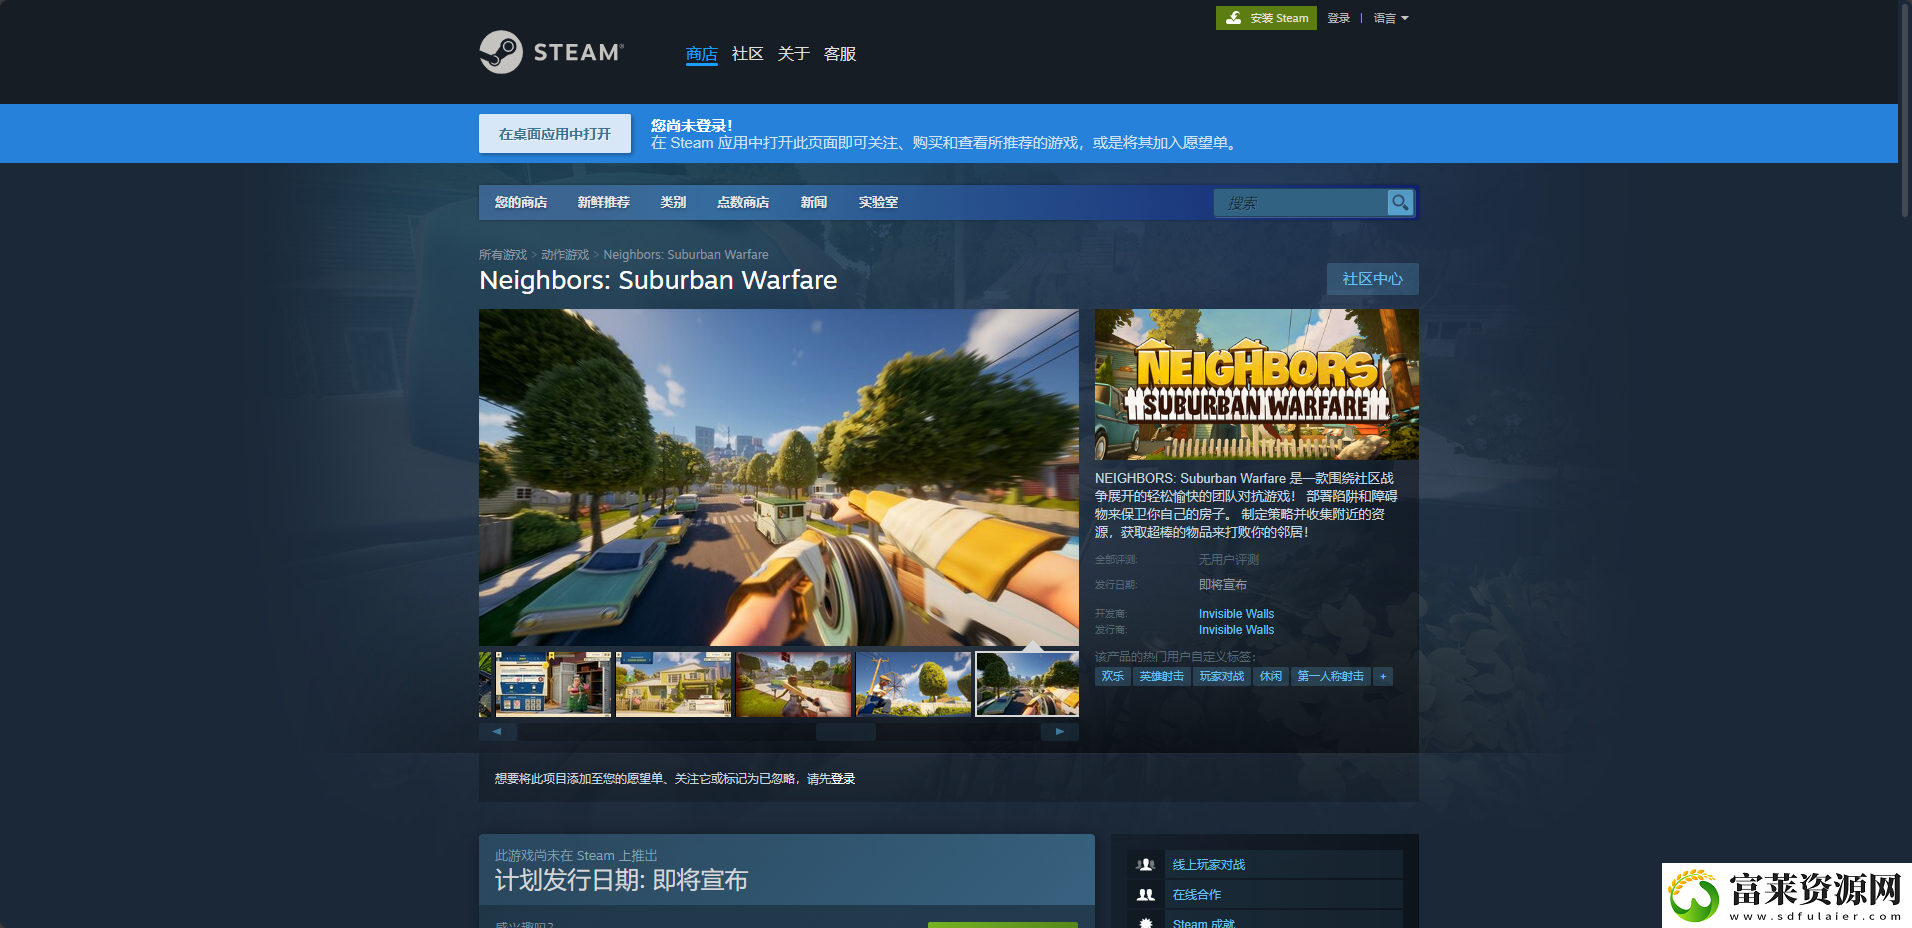Select the red-shirt character backyard screenshot thumbnail
The height and width of the screenshot is (928, 1912).
pyautogui.click(x=793, y=685)
